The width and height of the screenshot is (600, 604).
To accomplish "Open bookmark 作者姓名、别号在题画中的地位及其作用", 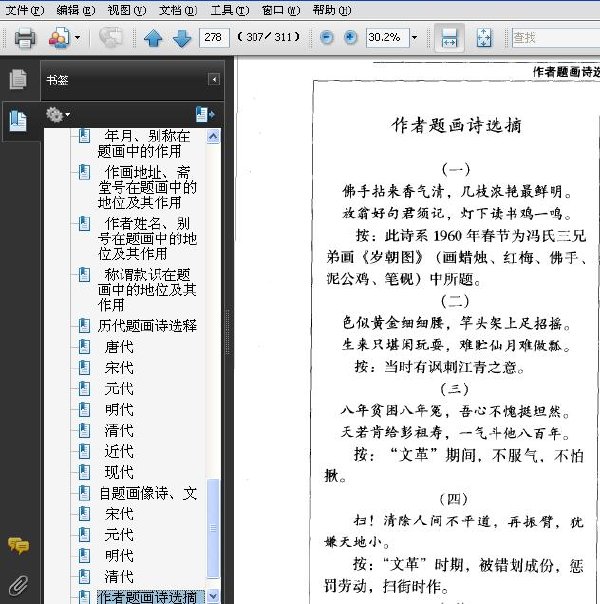I will pos(147,238).
